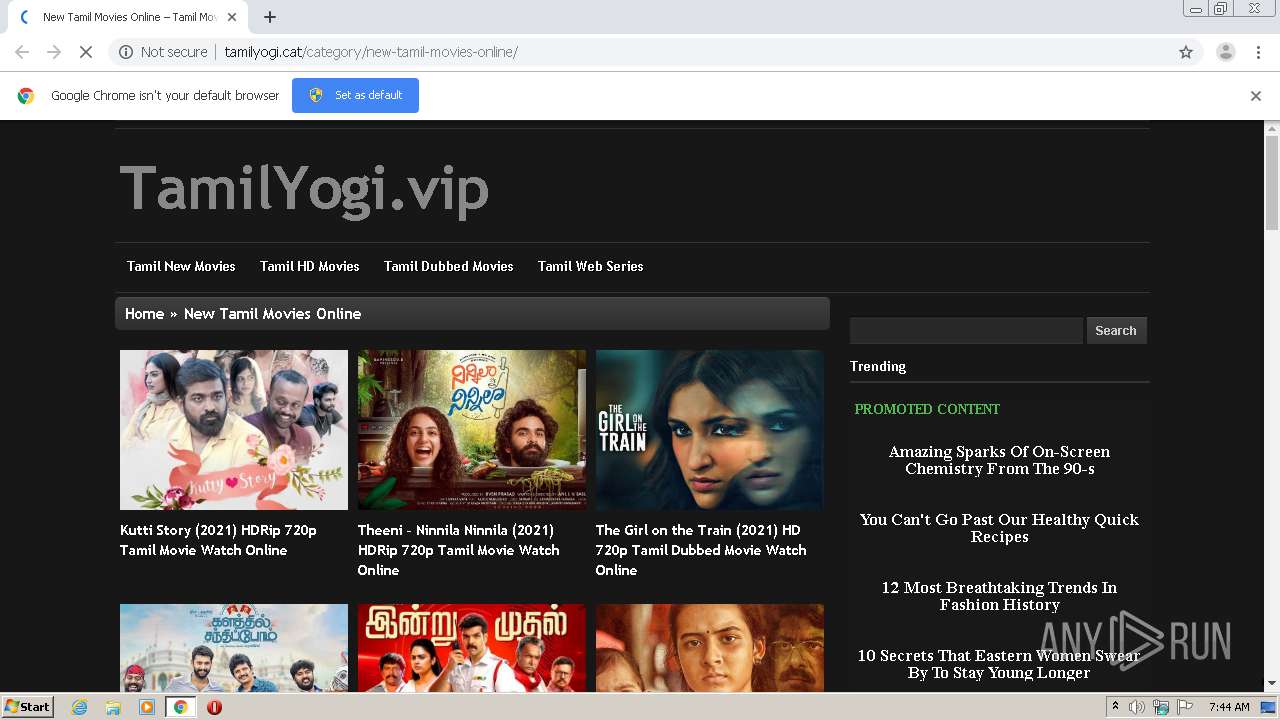Open the Chrome profile avatar
1280x720 pixels.
click(x=1225, y=52)
